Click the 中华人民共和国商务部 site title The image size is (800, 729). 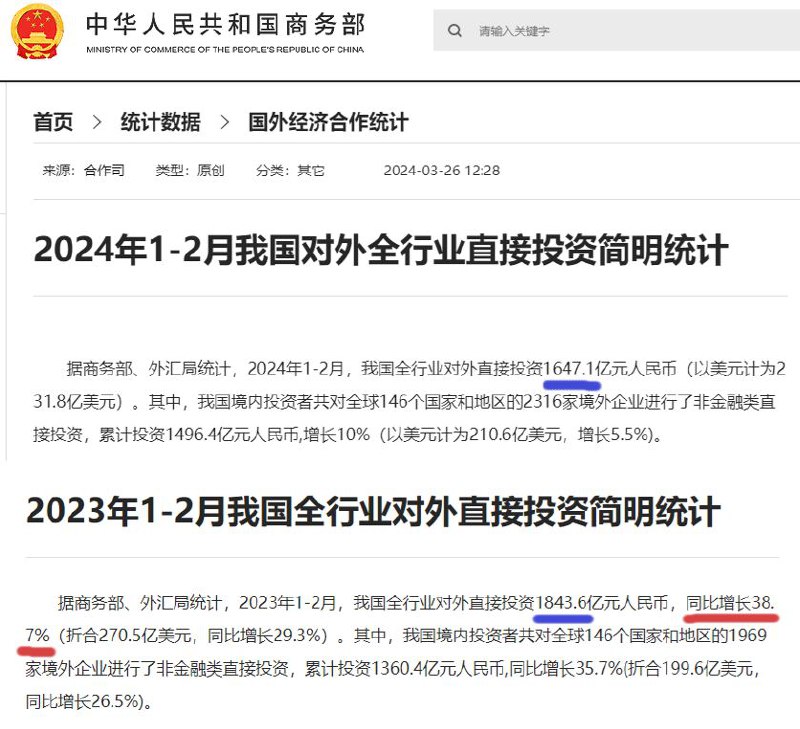tap(225, 24)
